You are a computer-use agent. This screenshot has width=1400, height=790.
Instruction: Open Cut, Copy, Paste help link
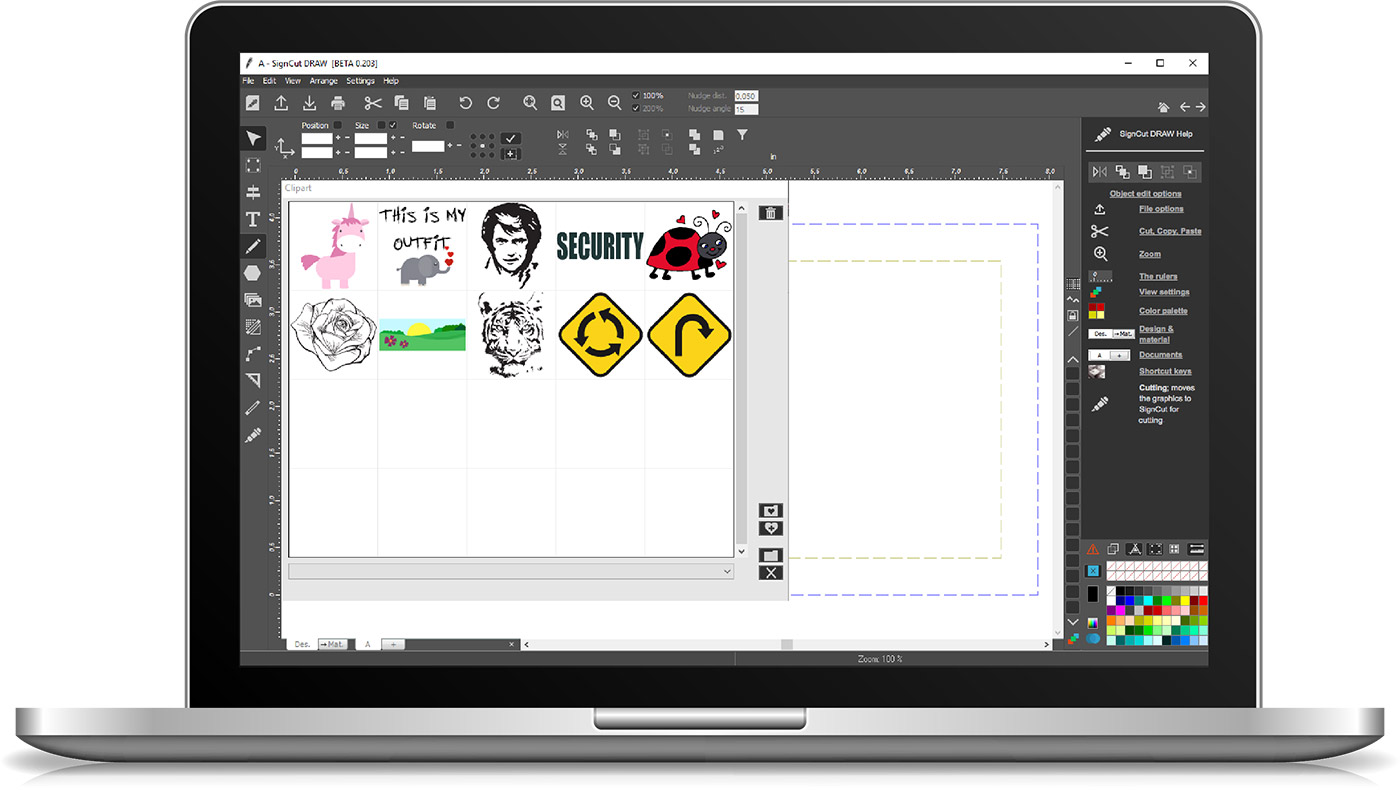tap(1170, 231)
